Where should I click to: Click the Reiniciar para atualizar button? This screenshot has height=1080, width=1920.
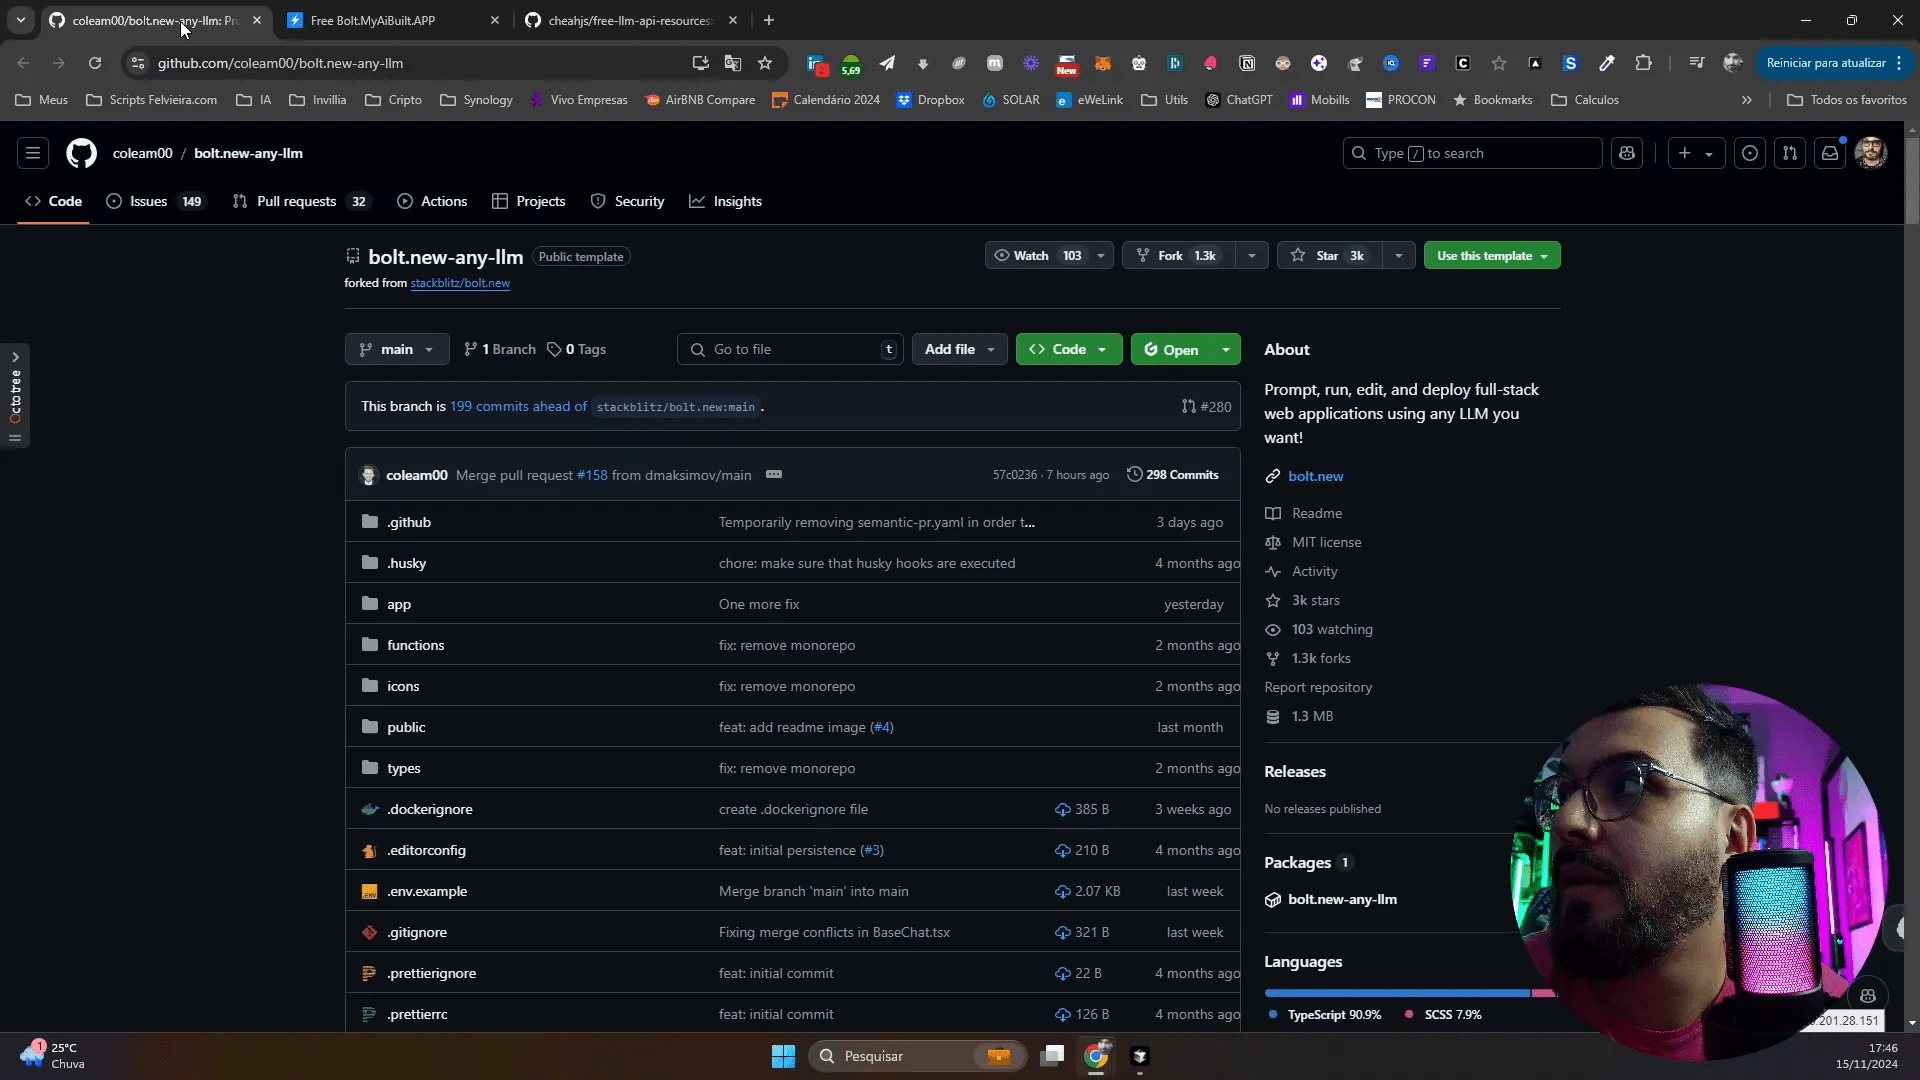(x=1834, y=63)
